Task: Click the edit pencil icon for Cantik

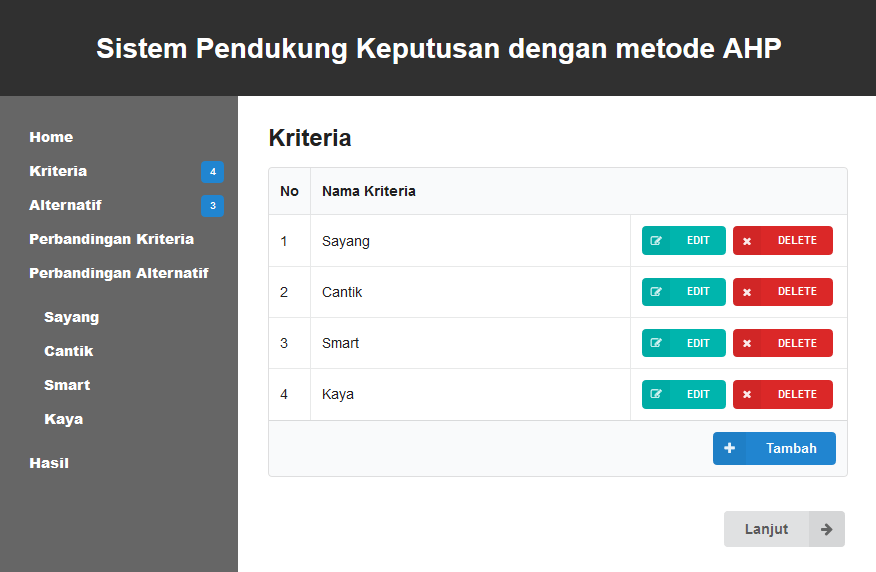Action: coord(656,292)
